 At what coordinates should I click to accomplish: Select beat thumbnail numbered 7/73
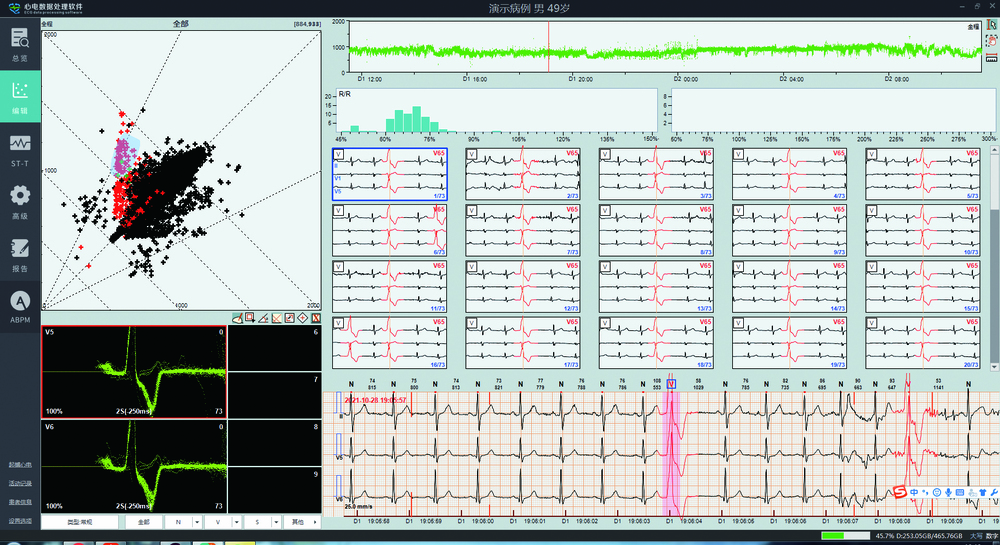(523, 230)
